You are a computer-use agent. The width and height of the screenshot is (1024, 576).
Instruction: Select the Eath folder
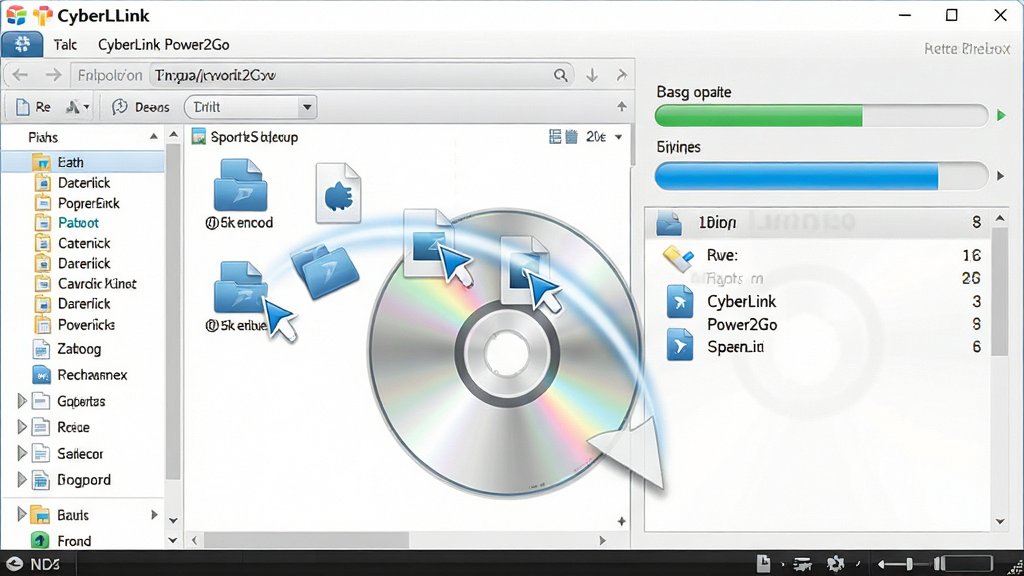pyautogui.click(x=82, y=162)
